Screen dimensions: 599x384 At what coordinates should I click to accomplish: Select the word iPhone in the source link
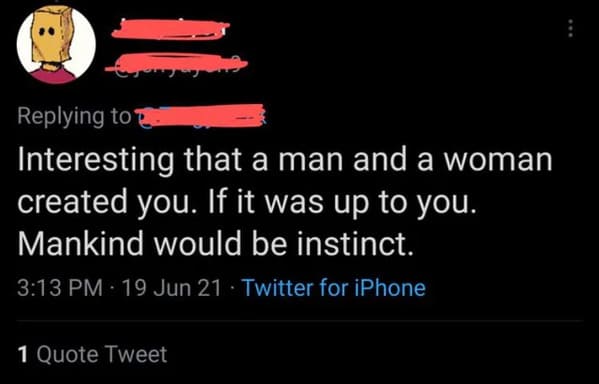tap(390, 288)
